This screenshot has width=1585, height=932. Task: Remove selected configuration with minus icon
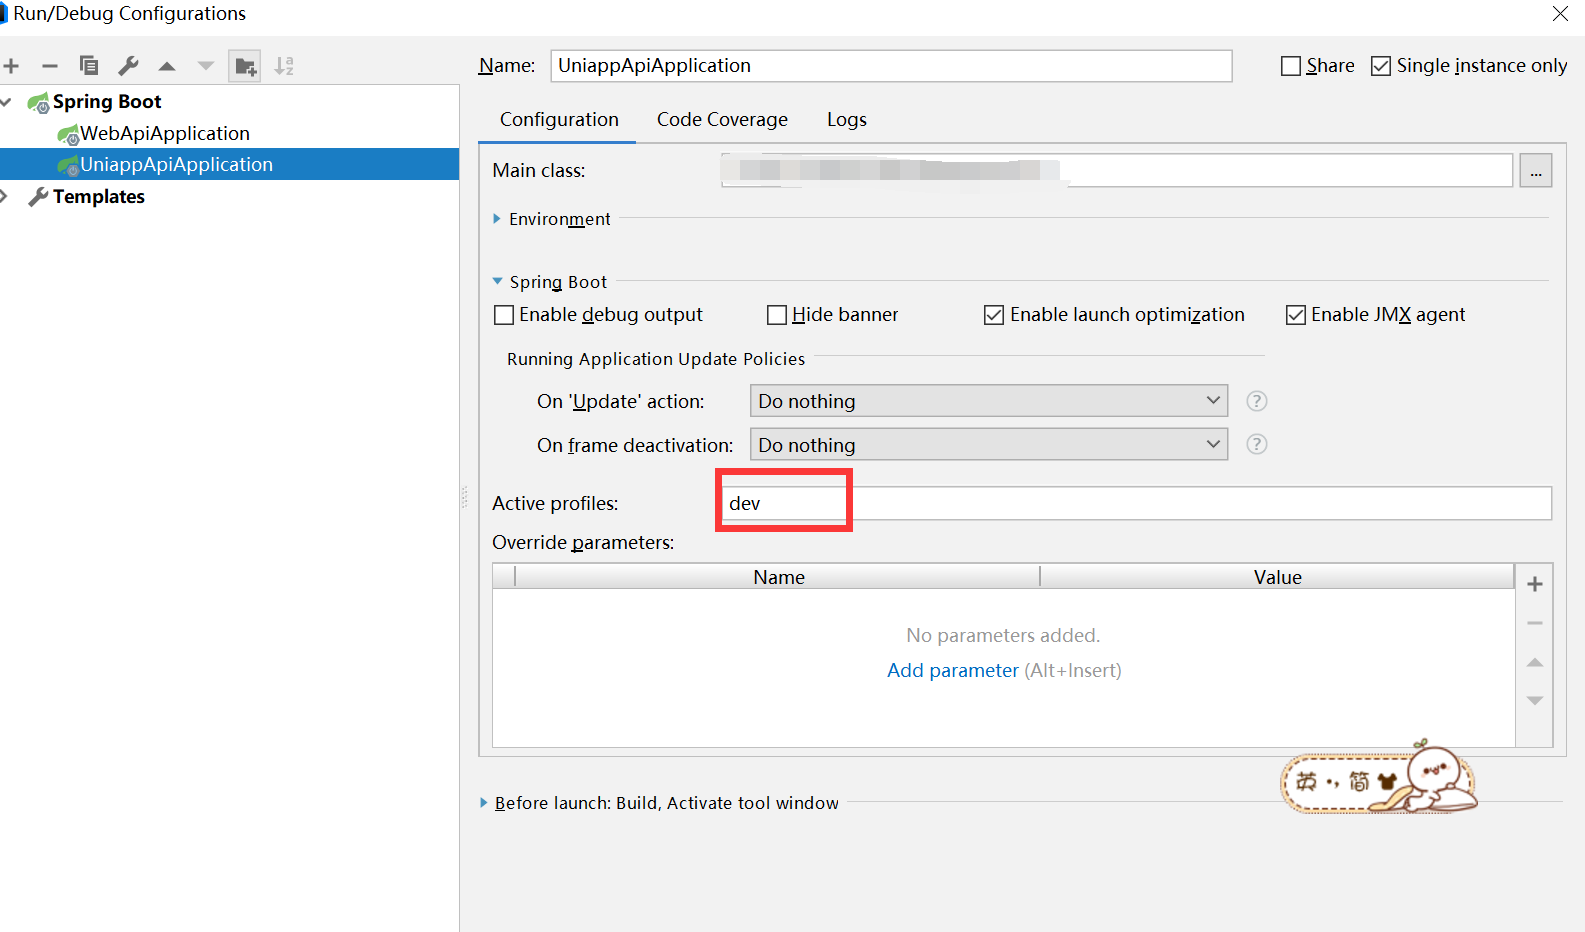pos(50,66)
